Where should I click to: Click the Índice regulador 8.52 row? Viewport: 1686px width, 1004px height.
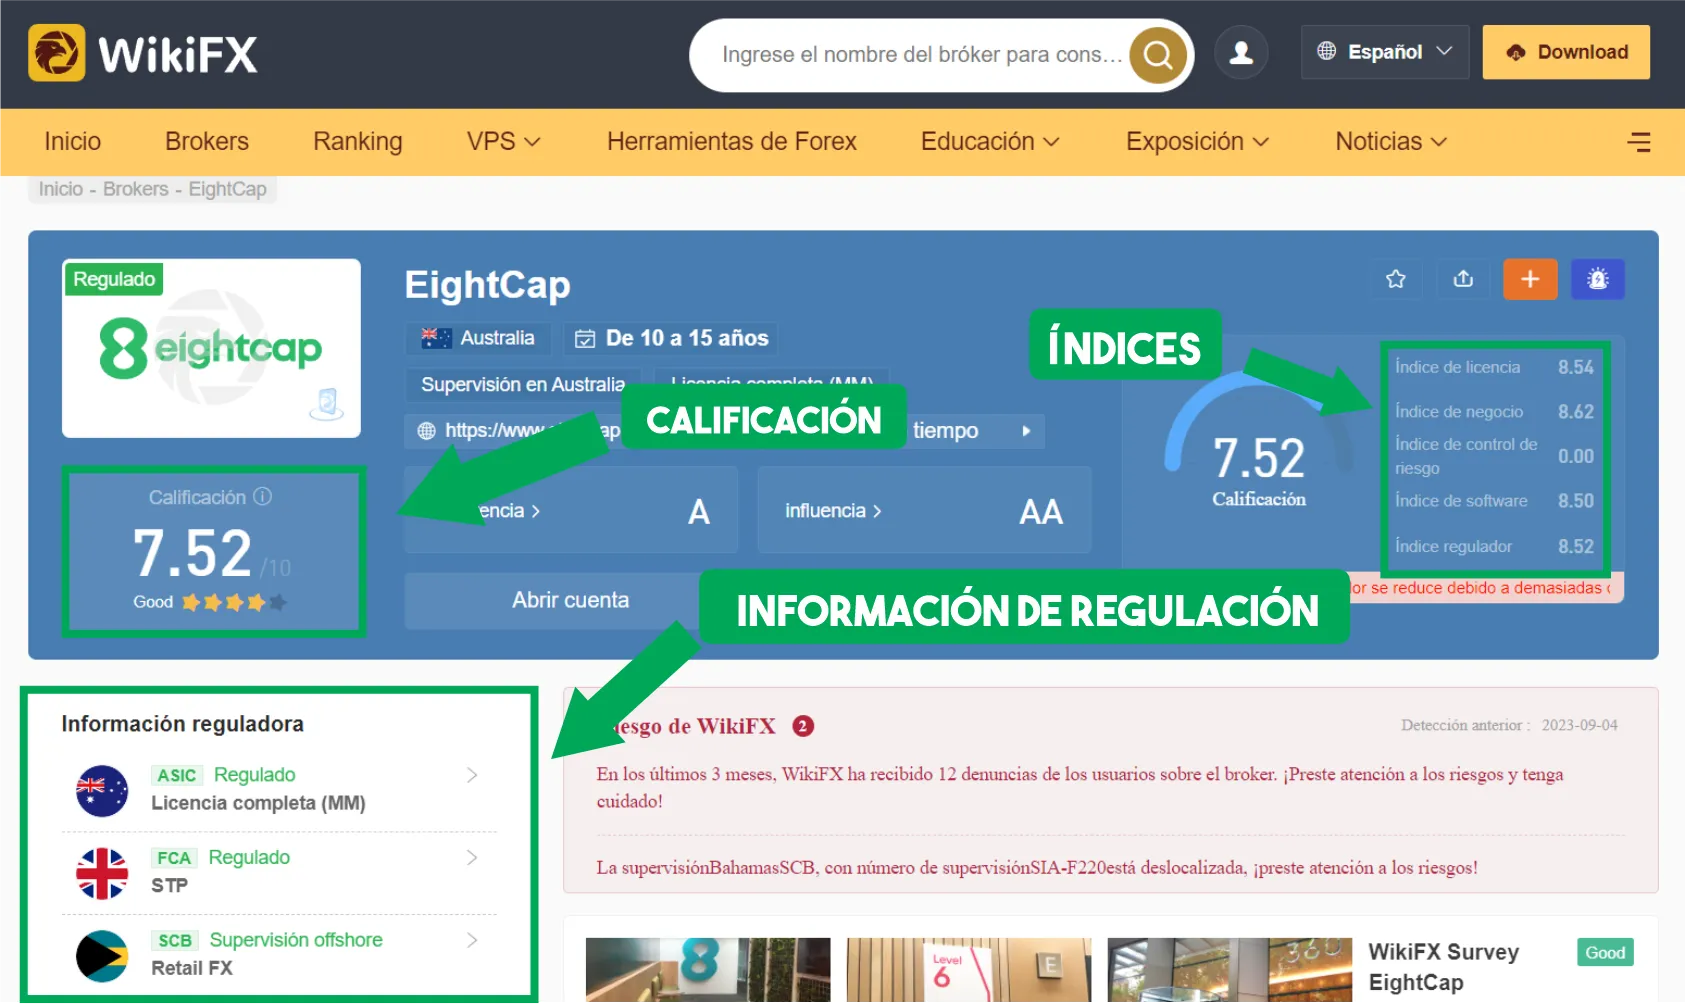[1494, 547]
